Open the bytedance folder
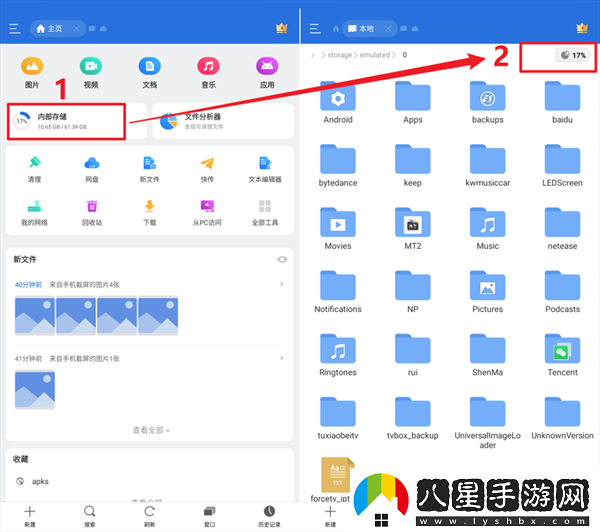This screenshot has height=532, width=600. [x=338, y=166]
